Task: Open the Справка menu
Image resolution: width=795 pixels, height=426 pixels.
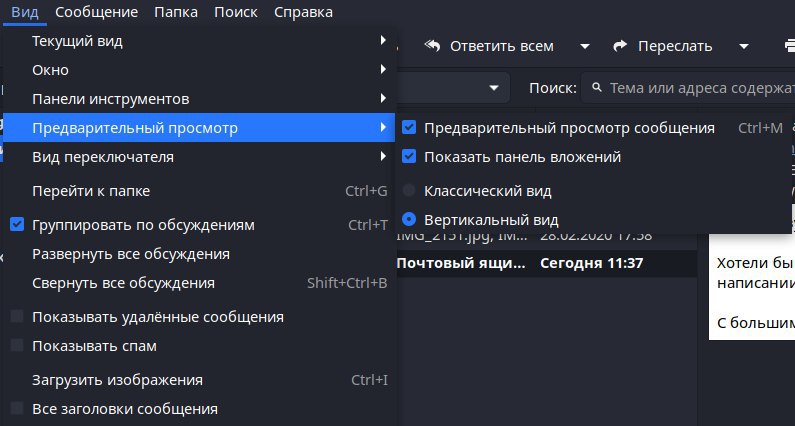Action: coord(303,12)
